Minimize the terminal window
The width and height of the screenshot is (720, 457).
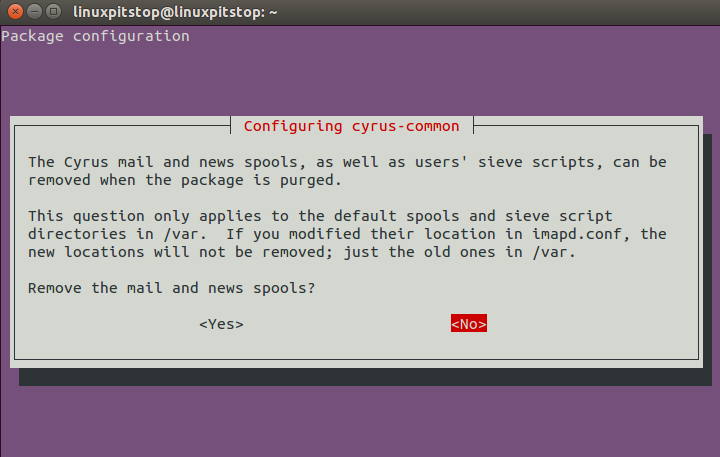point(34,11)
